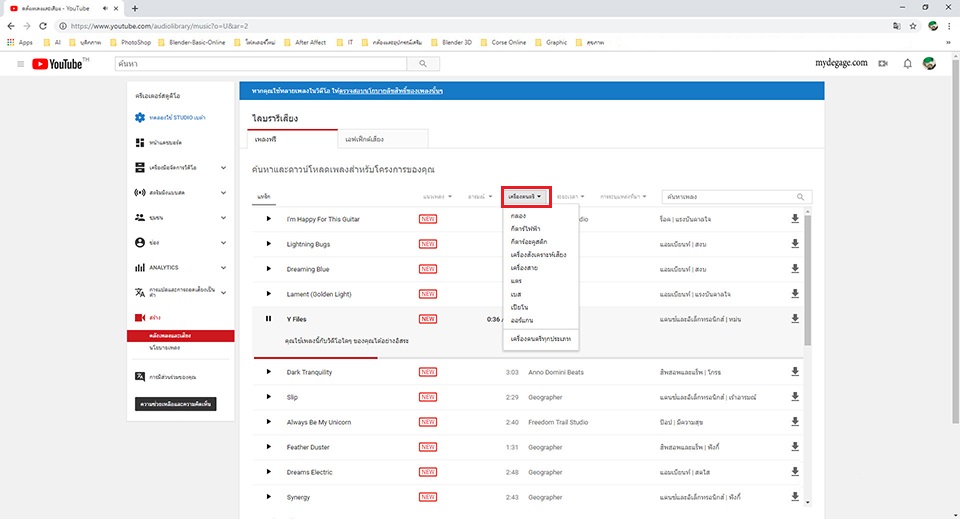Play the song Lightning Bugs
960x519 pixels.
pos(268,243)
